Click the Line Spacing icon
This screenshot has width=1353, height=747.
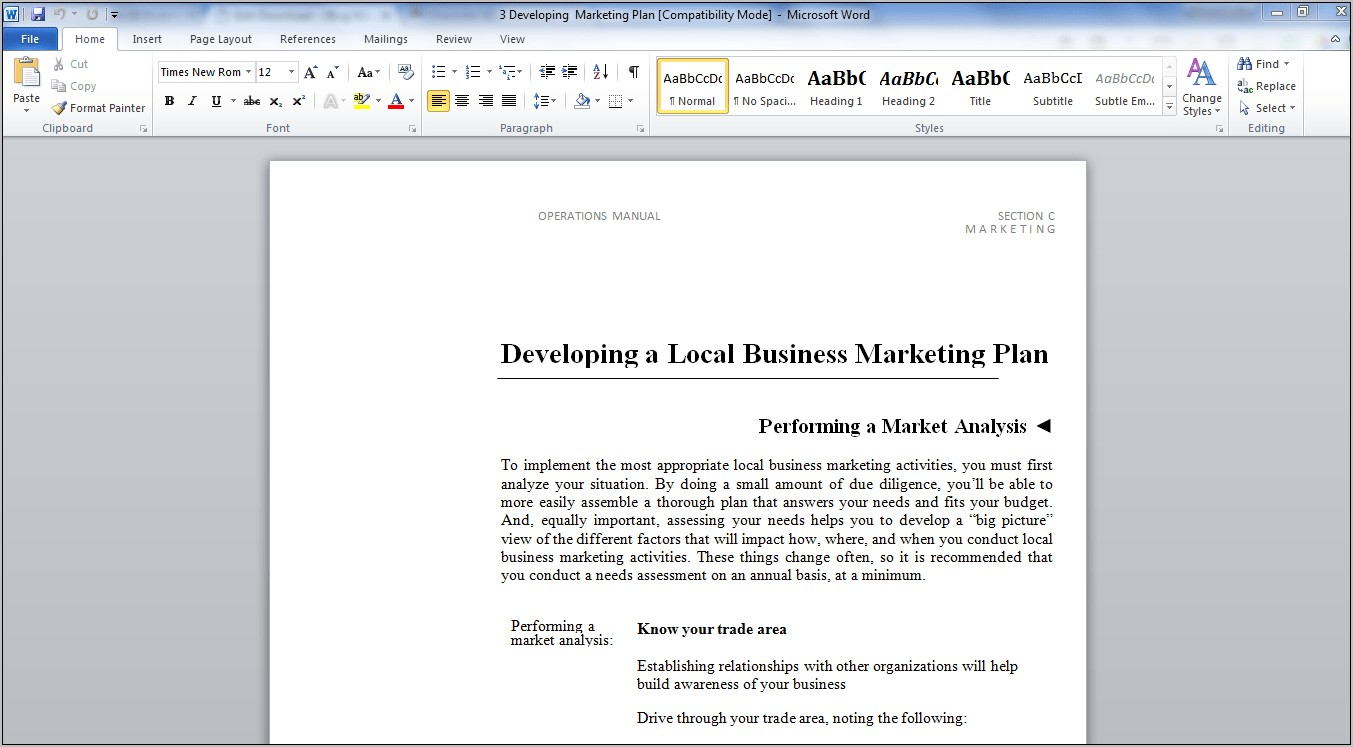click(x=540, y=101)
